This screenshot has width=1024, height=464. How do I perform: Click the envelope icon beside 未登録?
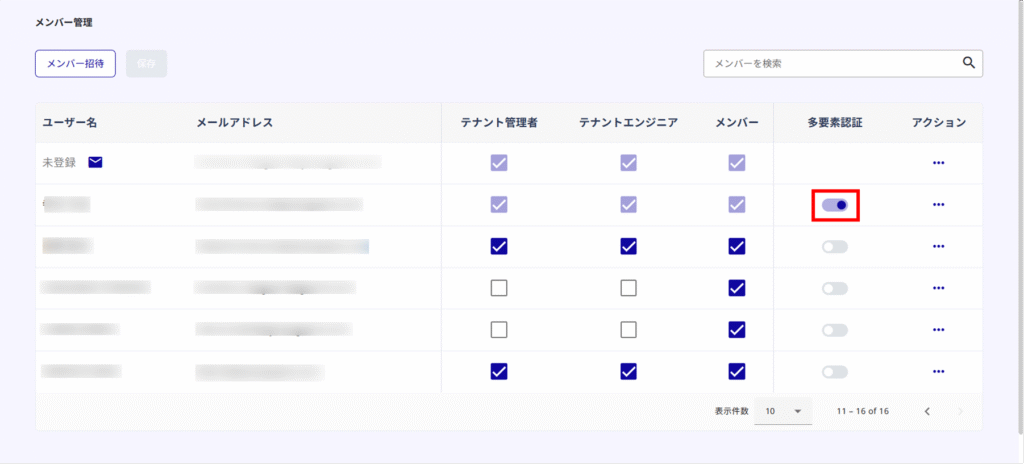[x=95, y=162]
